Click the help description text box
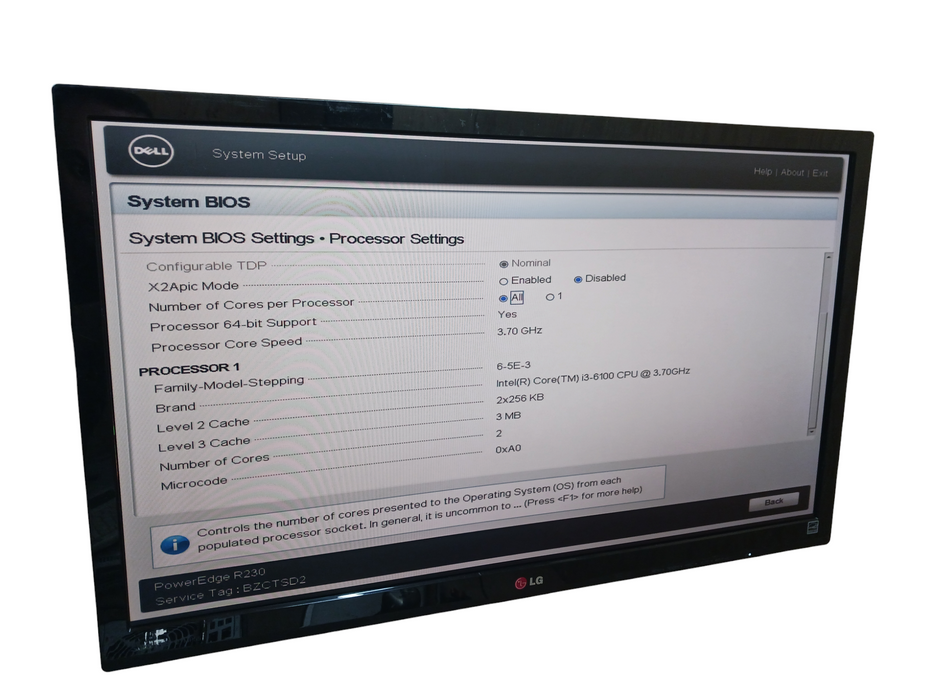 [x=408, y=517]
